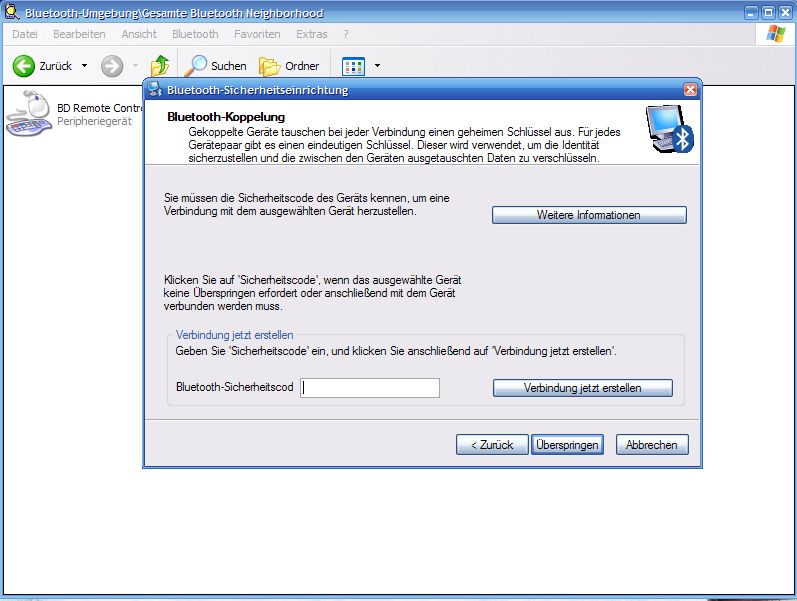Image resolution: width=797 pixels, height=601 pixels.
Task: Click Verbindung jetzt erstellen button
Action: point(583,388)
